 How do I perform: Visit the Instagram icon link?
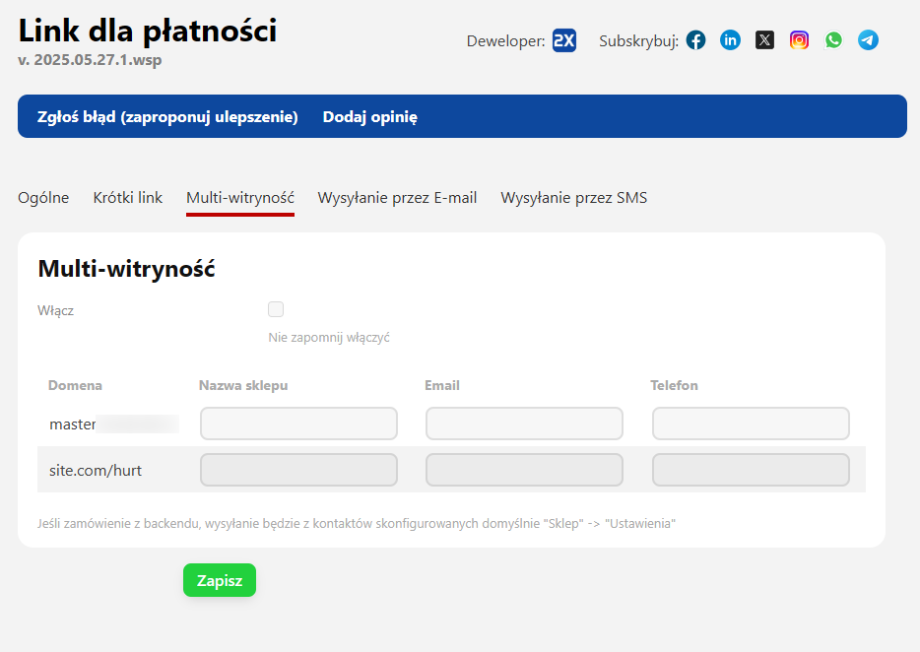pyautogui.click(x=799, y=40)
